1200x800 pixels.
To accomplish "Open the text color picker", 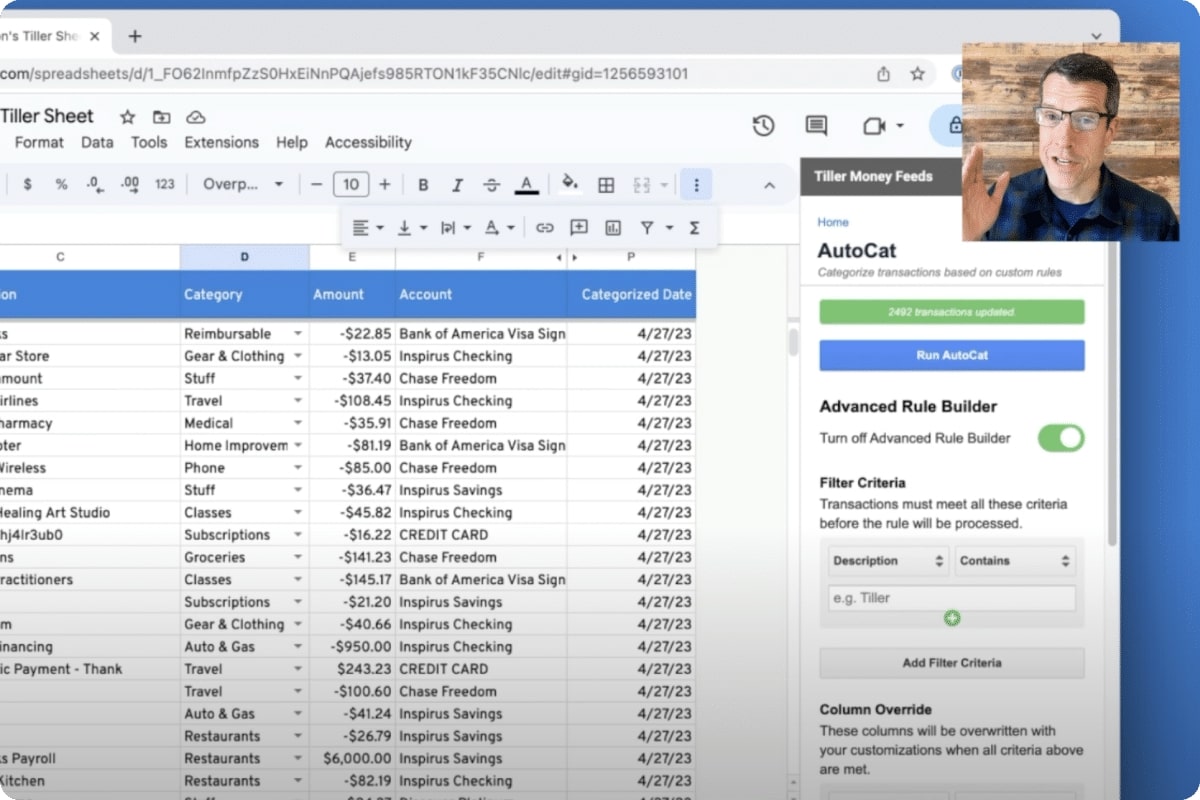I will (x=526, y=185).
